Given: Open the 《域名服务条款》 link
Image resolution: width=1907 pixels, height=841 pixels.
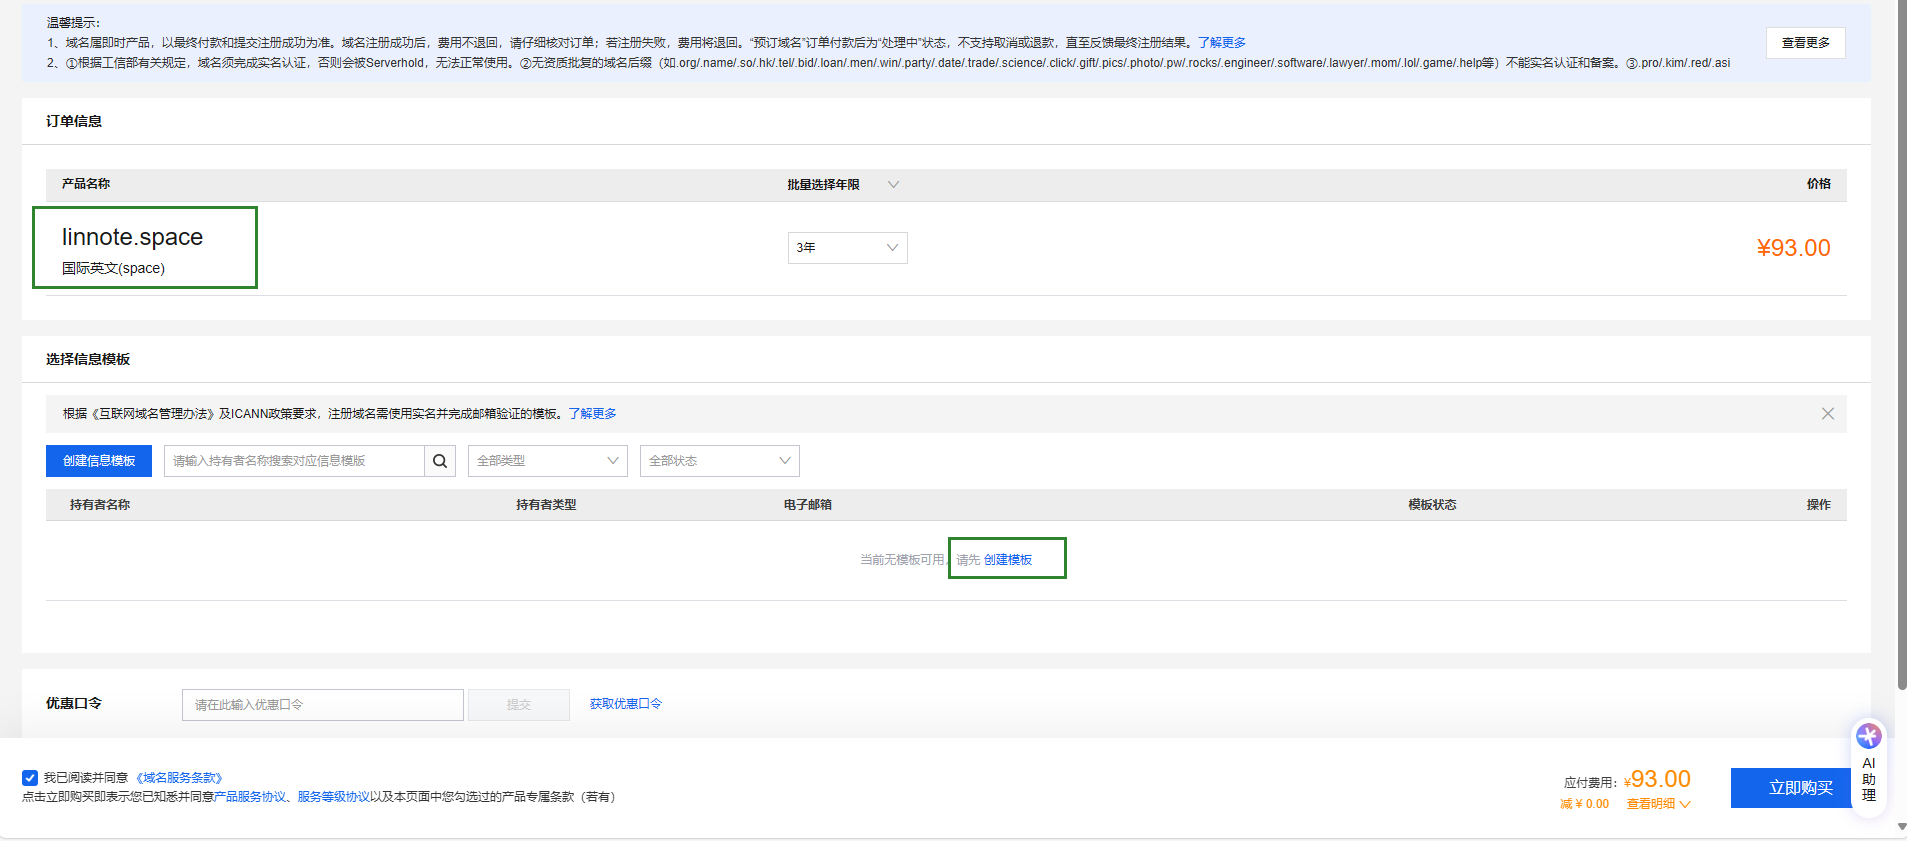Looking at the screenshot, I should point(179,778).
